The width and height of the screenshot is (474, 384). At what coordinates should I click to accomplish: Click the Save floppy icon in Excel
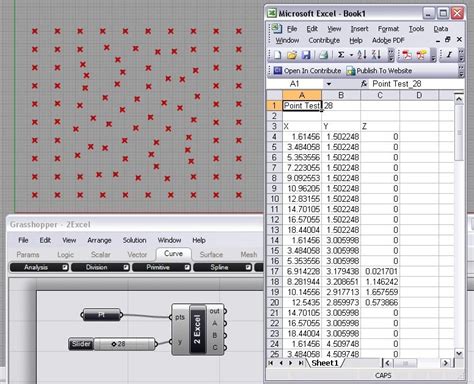tap(306, 55)
